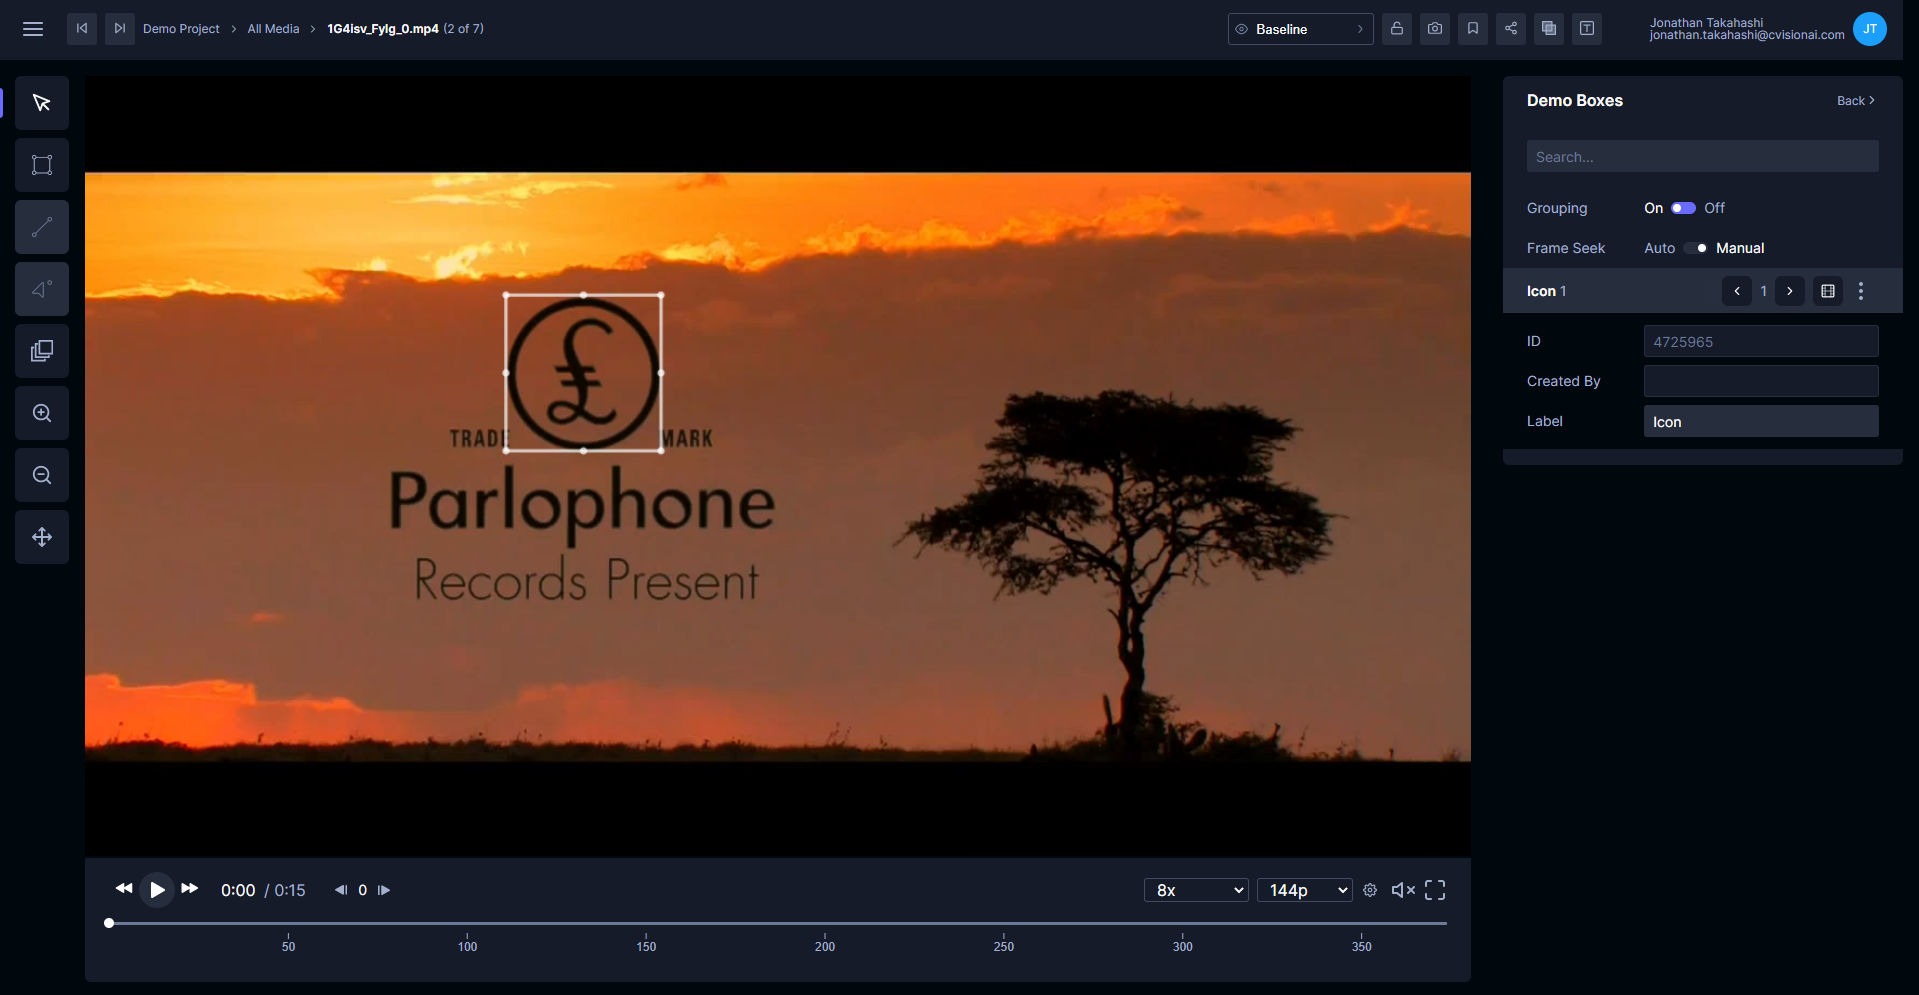Click the duplicate copies tool icon

[42, 351]
